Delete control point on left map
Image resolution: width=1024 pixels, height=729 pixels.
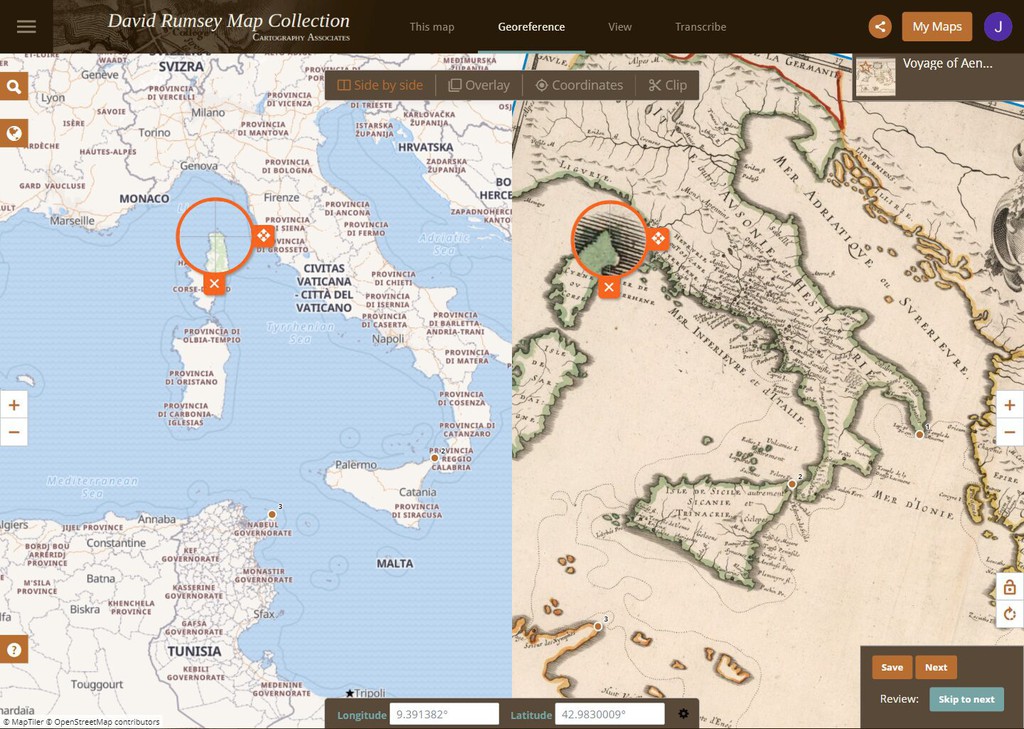pyautogui.click(x=214, y=284)
